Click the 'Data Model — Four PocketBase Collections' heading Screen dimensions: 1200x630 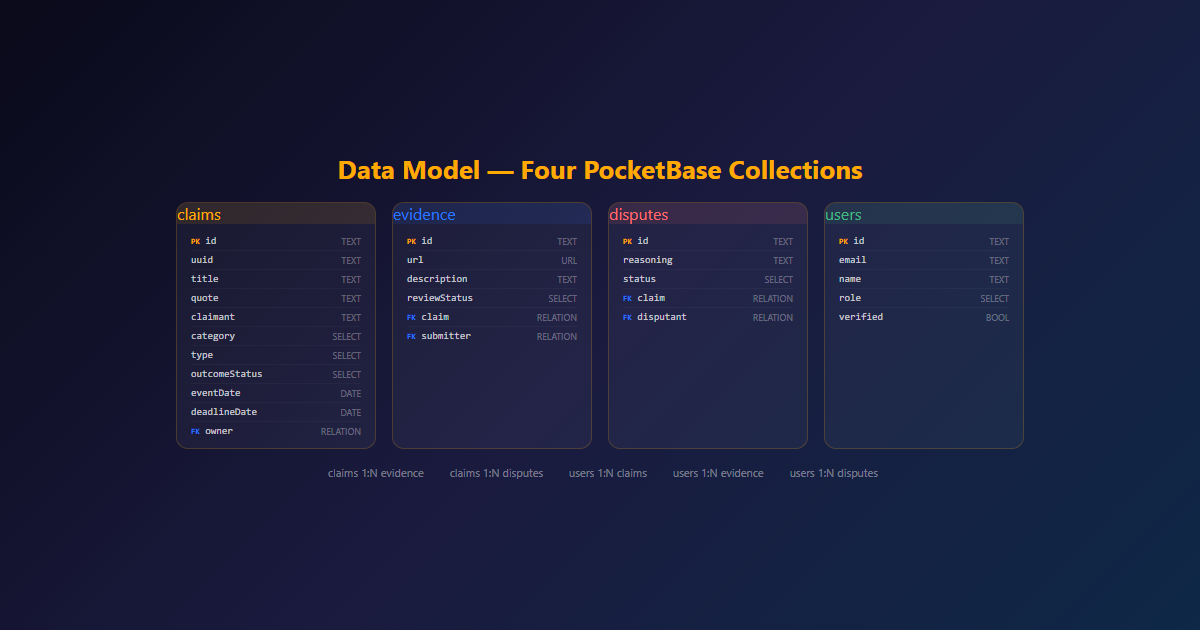(x=600, y=170)
